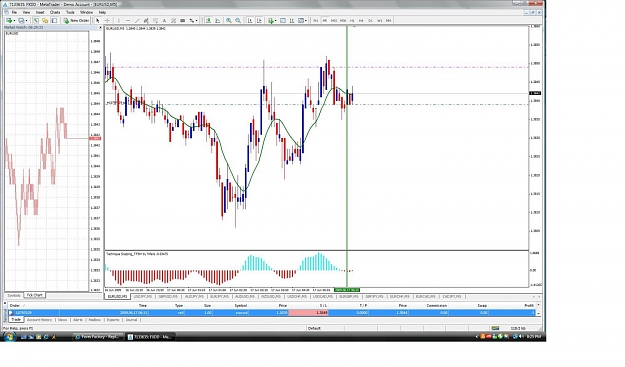Toggle chart auto scroll
Screen dimensions: 625x367
[x=250, y=20]
